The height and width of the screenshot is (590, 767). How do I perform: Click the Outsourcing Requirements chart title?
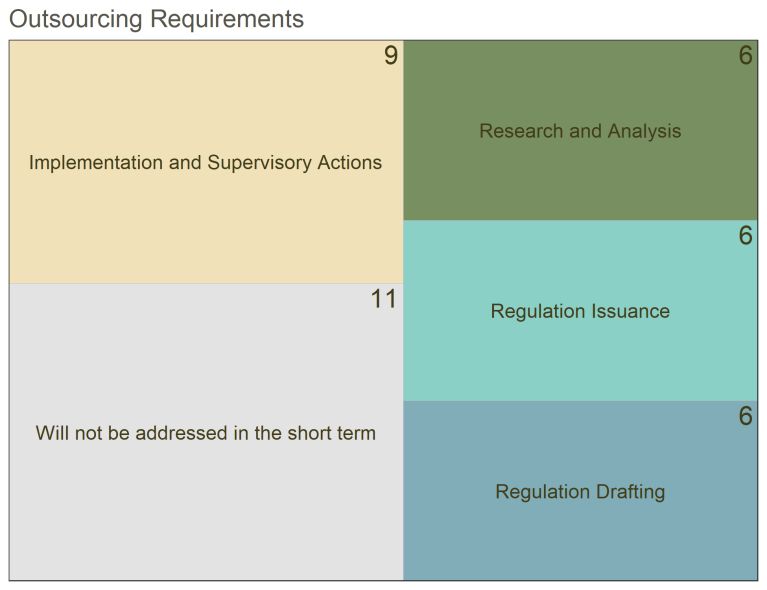pyautogui.click(x=157, y=20)
